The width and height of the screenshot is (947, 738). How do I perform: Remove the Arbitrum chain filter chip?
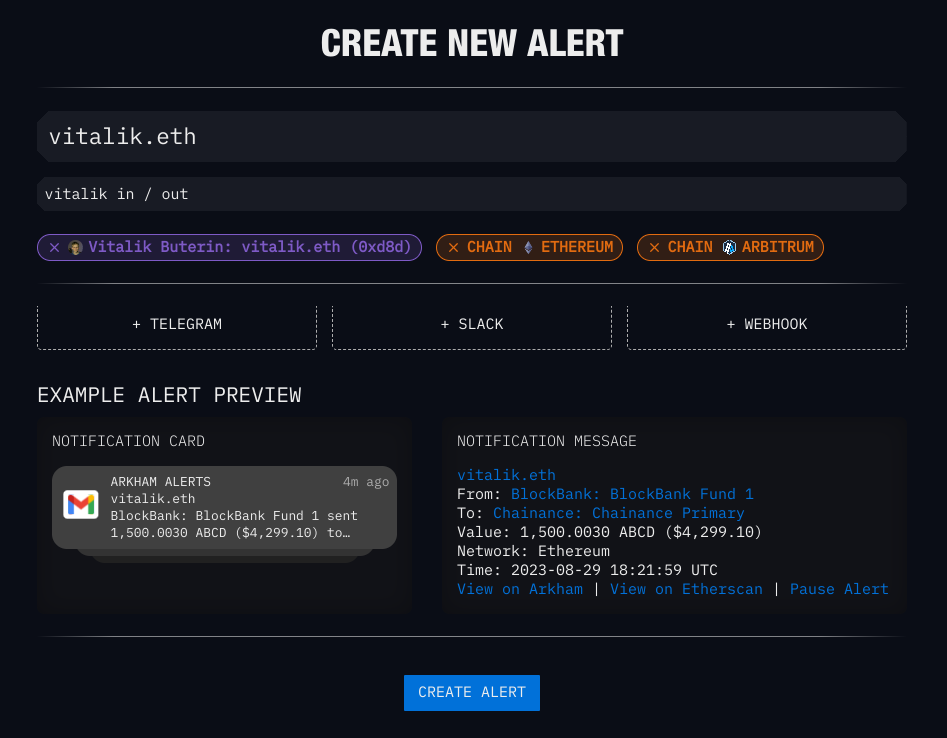[654, 248]
